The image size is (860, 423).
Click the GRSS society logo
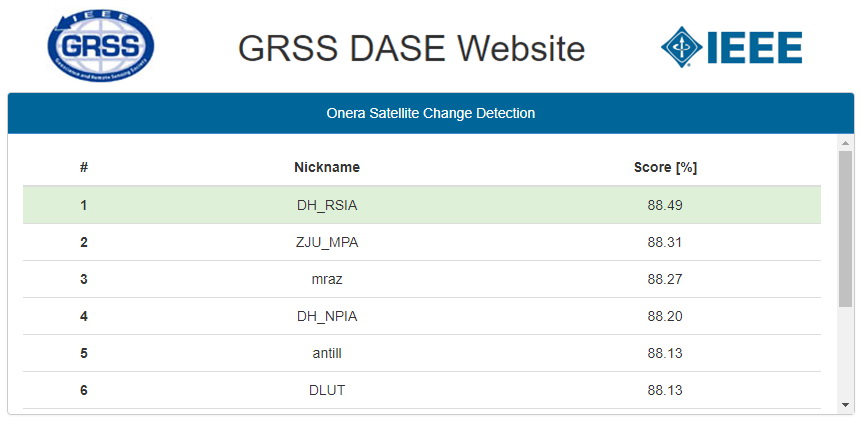click(x=101, y=46)
